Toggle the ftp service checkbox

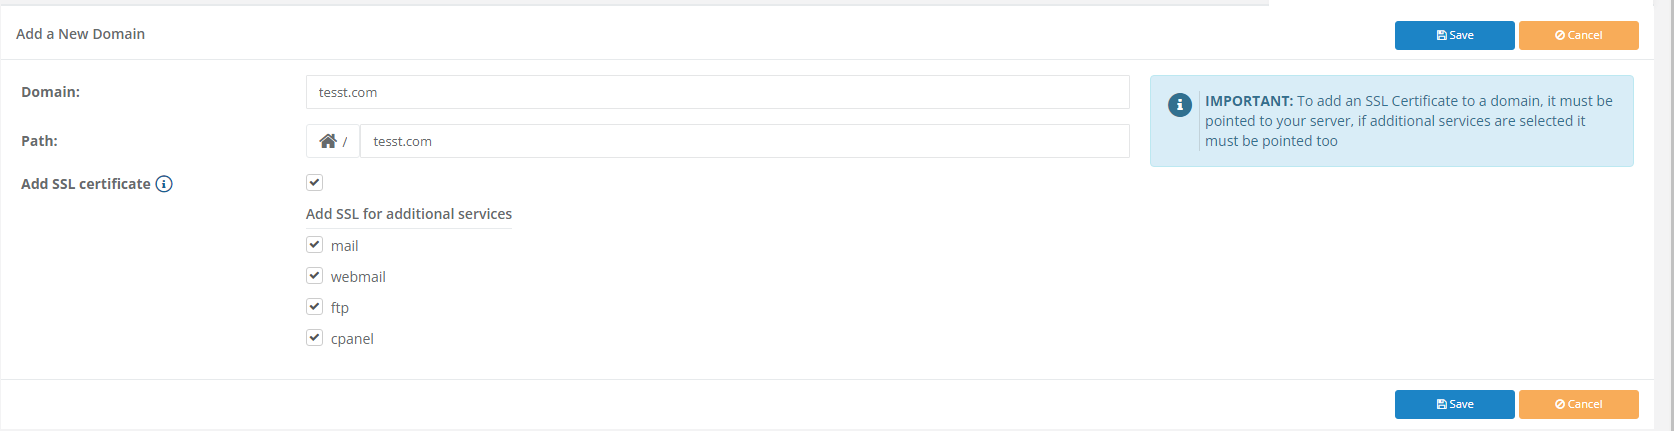(x=314, y=306)
